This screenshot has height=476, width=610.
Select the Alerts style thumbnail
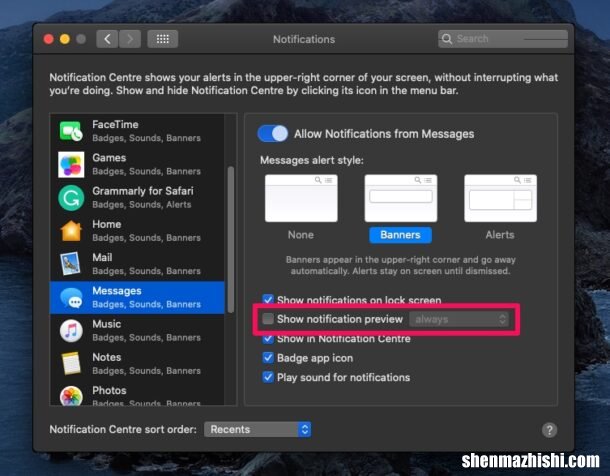click(x=500, y=198)
